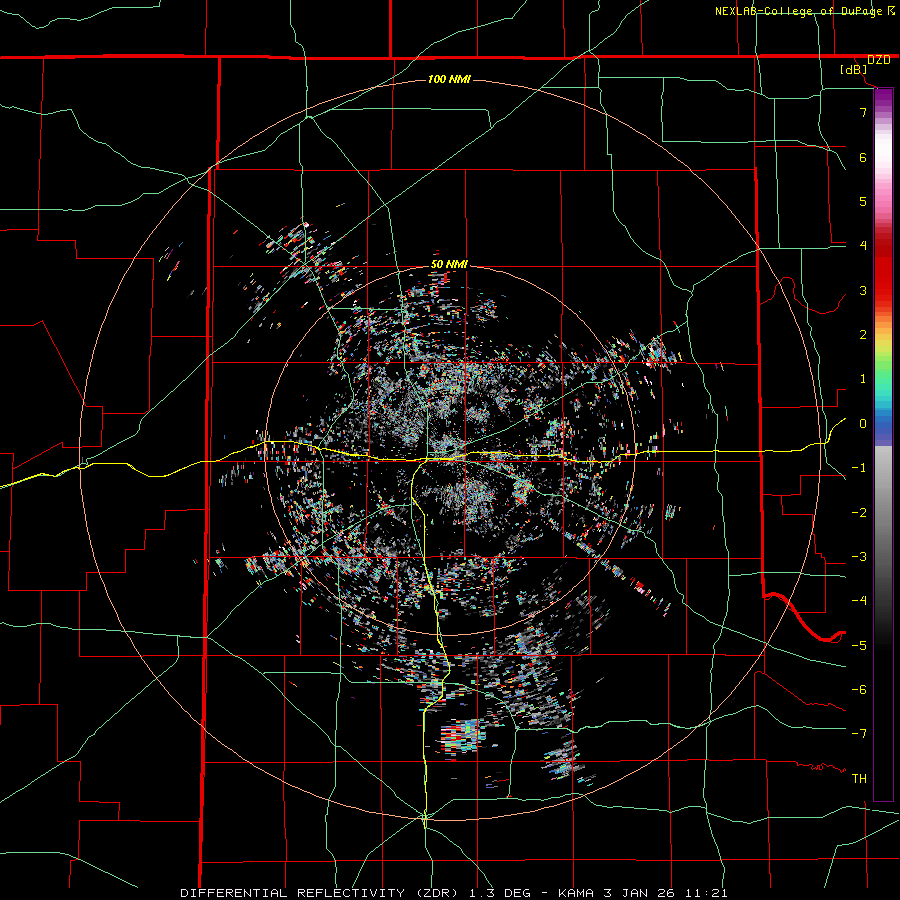This screenshot has height=900, width=900.
Task: Click the "[dB]" unit label
Action: (x=854, y=70)
